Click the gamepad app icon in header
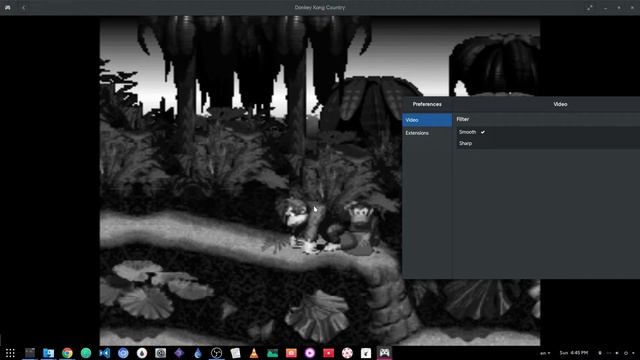Image resolution: width=640 pixels, height=360 pixels. [8, 7]
